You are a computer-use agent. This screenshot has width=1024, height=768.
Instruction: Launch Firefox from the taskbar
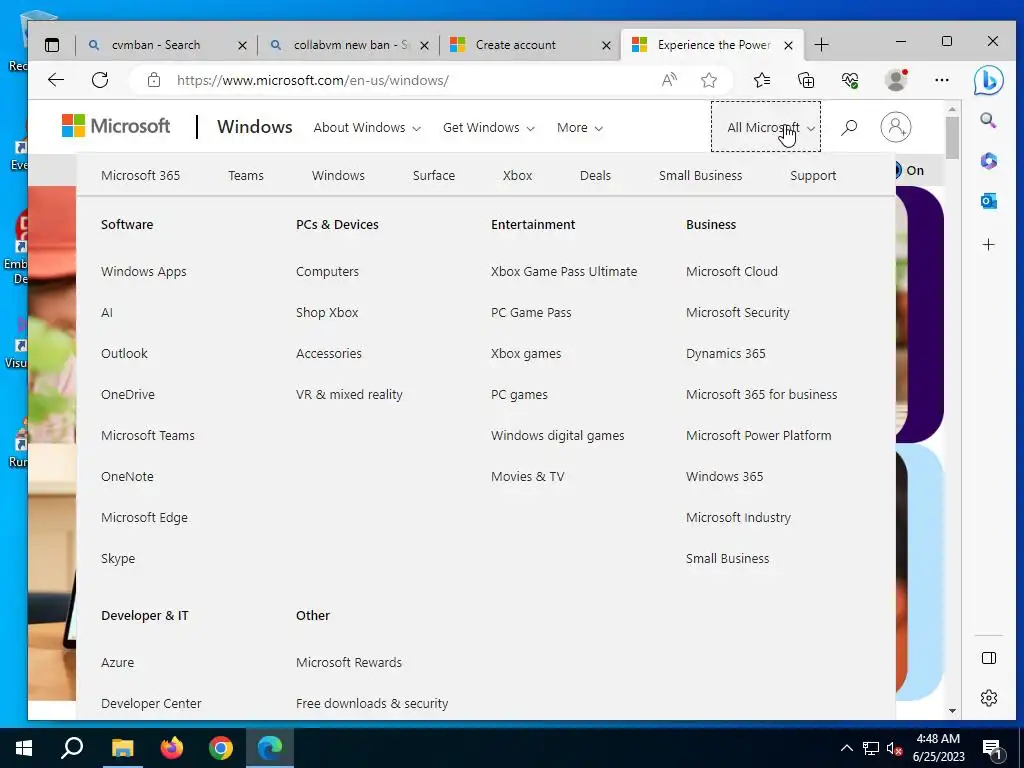coord(172,748)
